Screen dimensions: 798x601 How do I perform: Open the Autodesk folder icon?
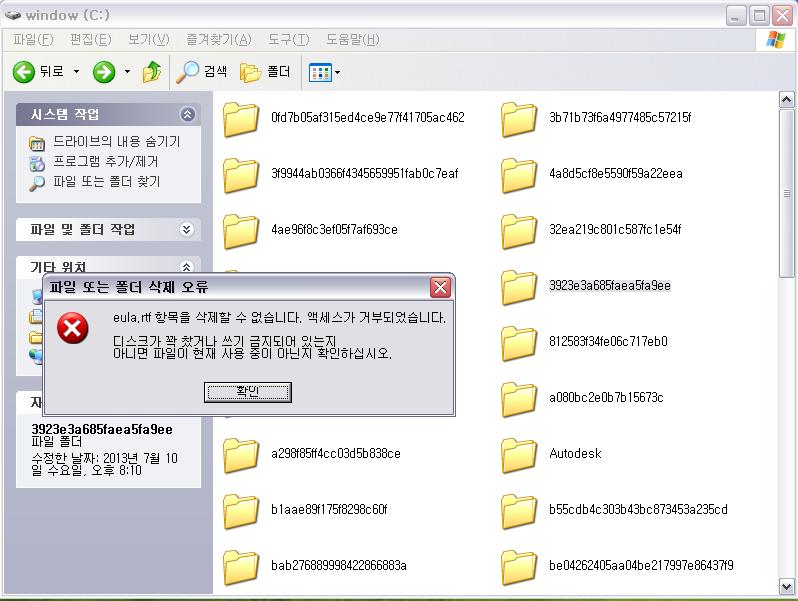click(520, 454)
